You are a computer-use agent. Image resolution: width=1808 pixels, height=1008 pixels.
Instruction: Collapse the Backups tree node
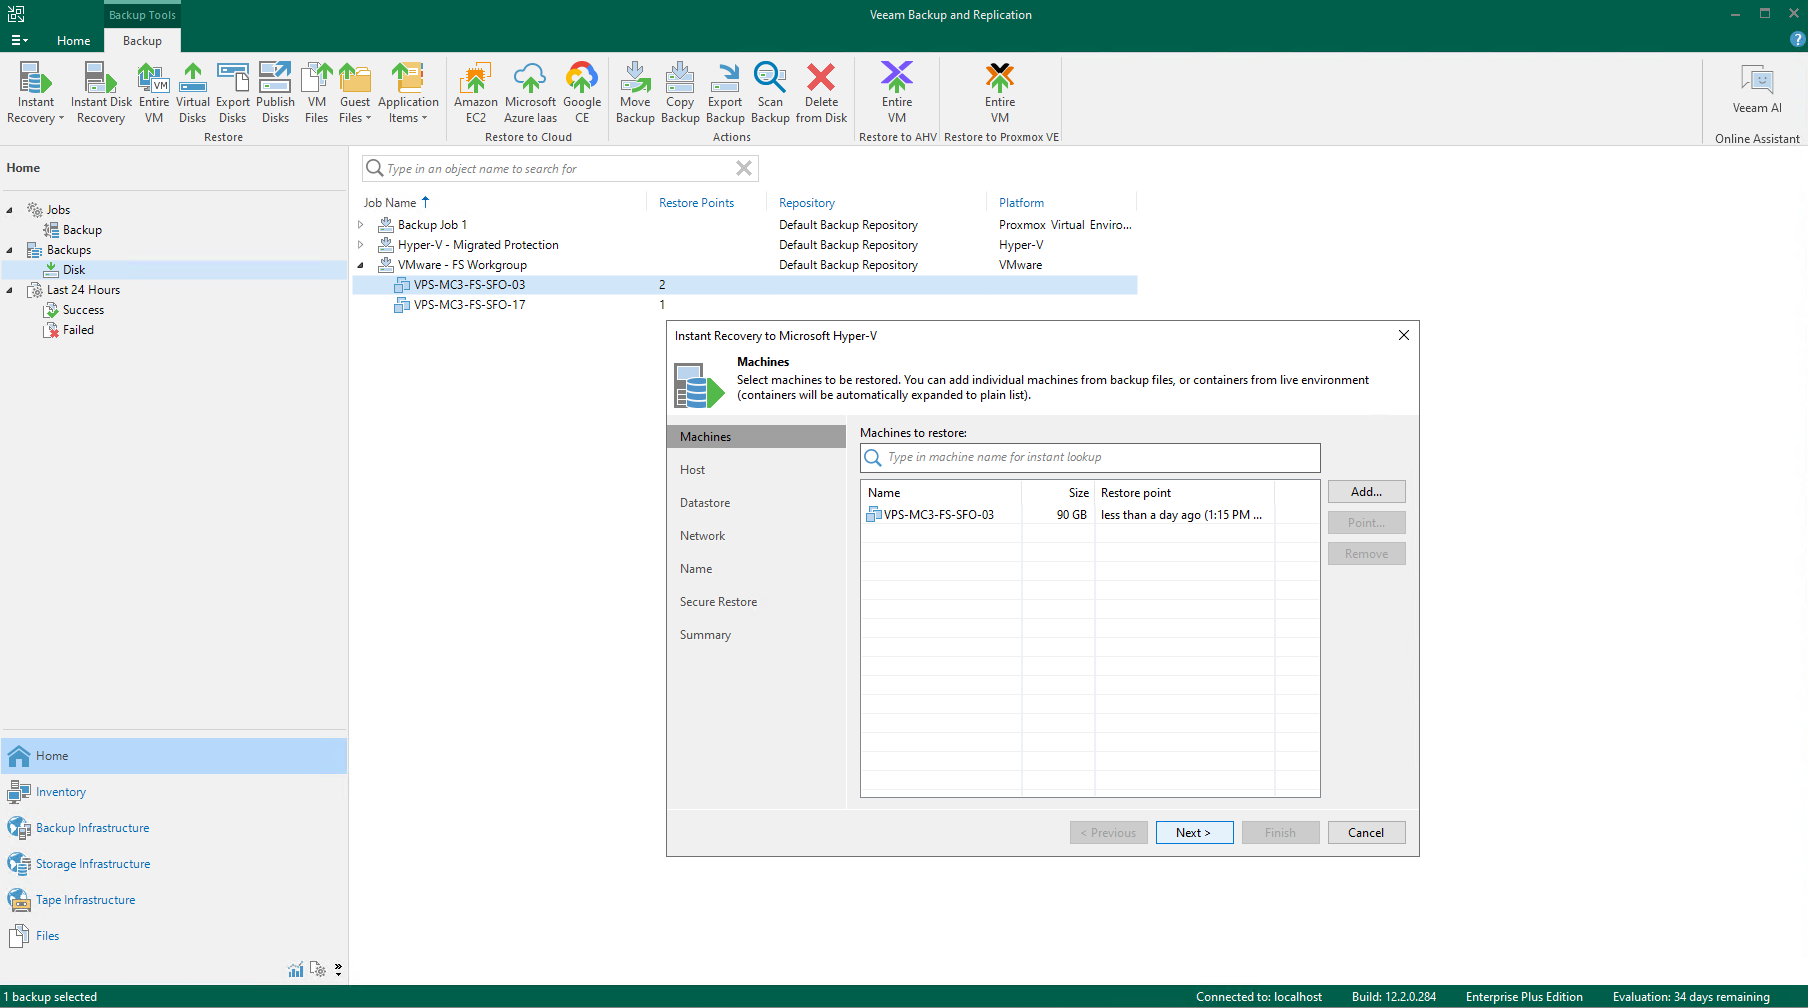pos(10,250)
